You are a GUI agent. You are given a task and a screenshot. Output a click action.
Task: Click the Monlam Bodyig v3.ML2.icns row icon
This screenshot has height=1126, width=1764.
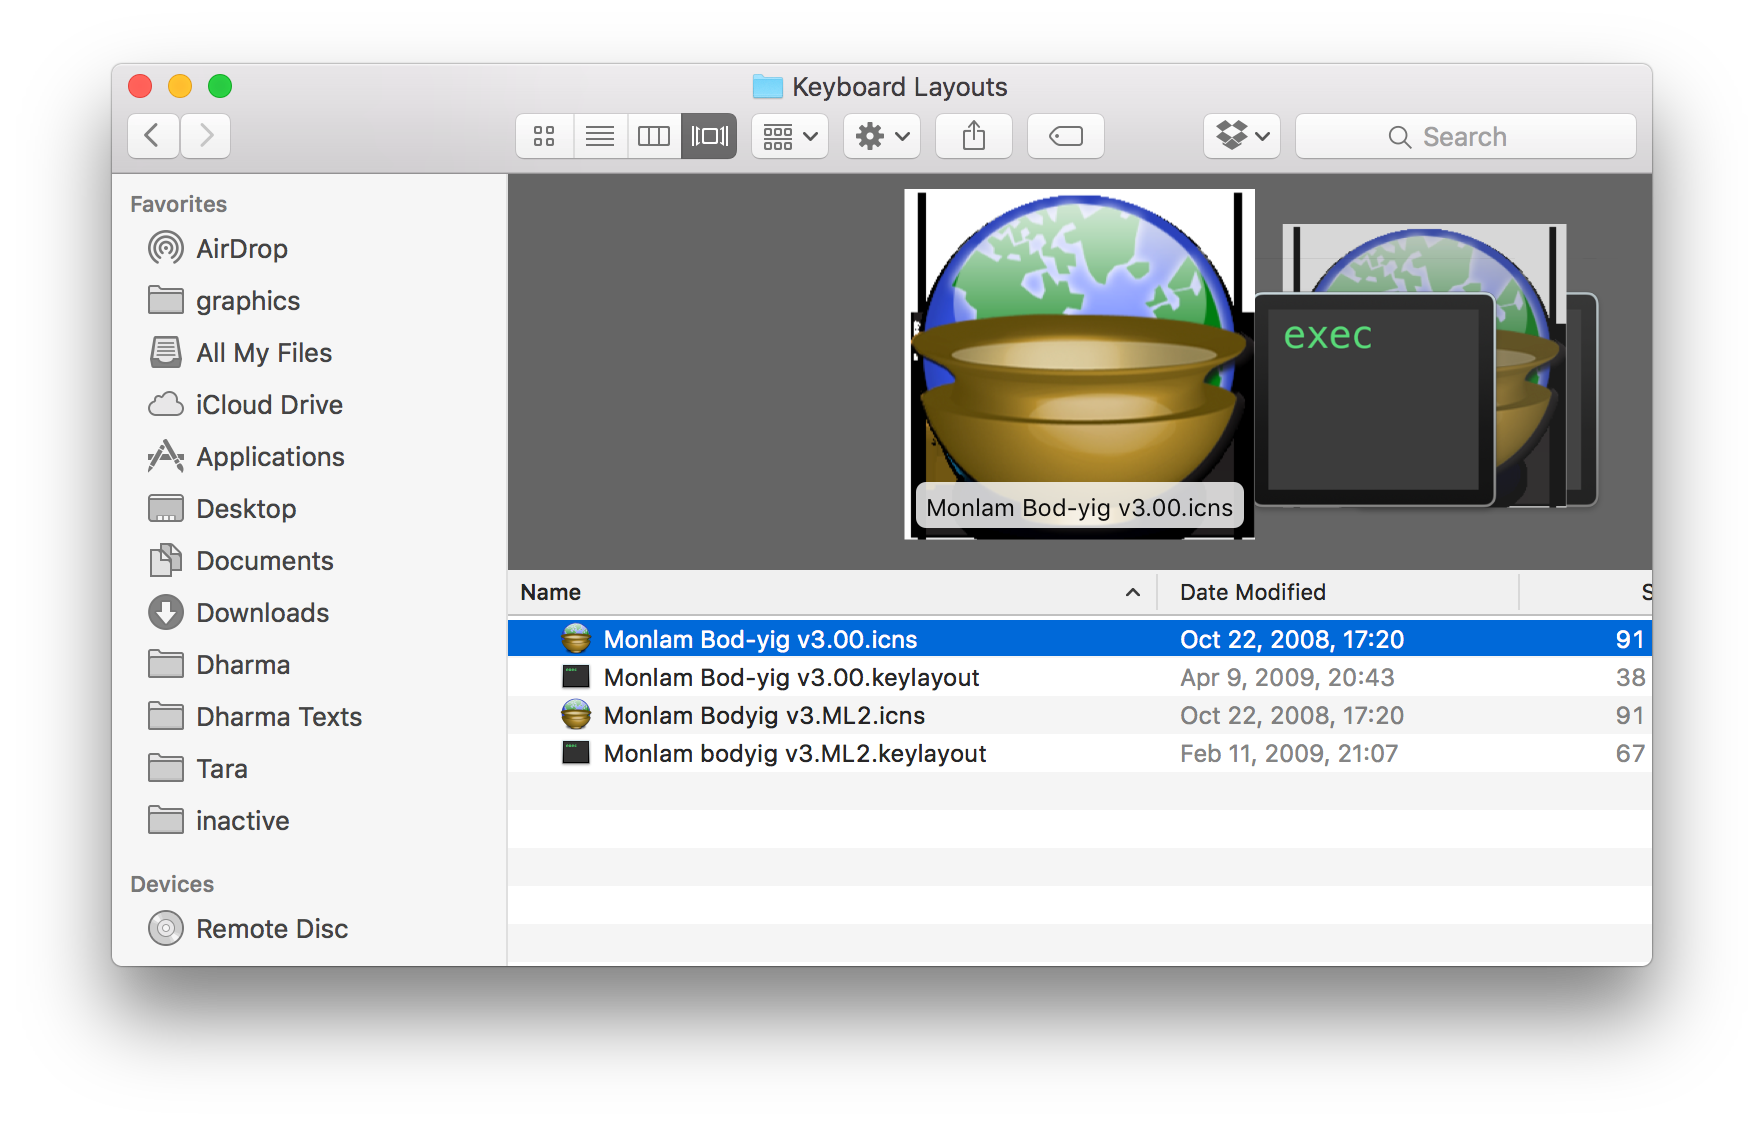coord(576,715)
